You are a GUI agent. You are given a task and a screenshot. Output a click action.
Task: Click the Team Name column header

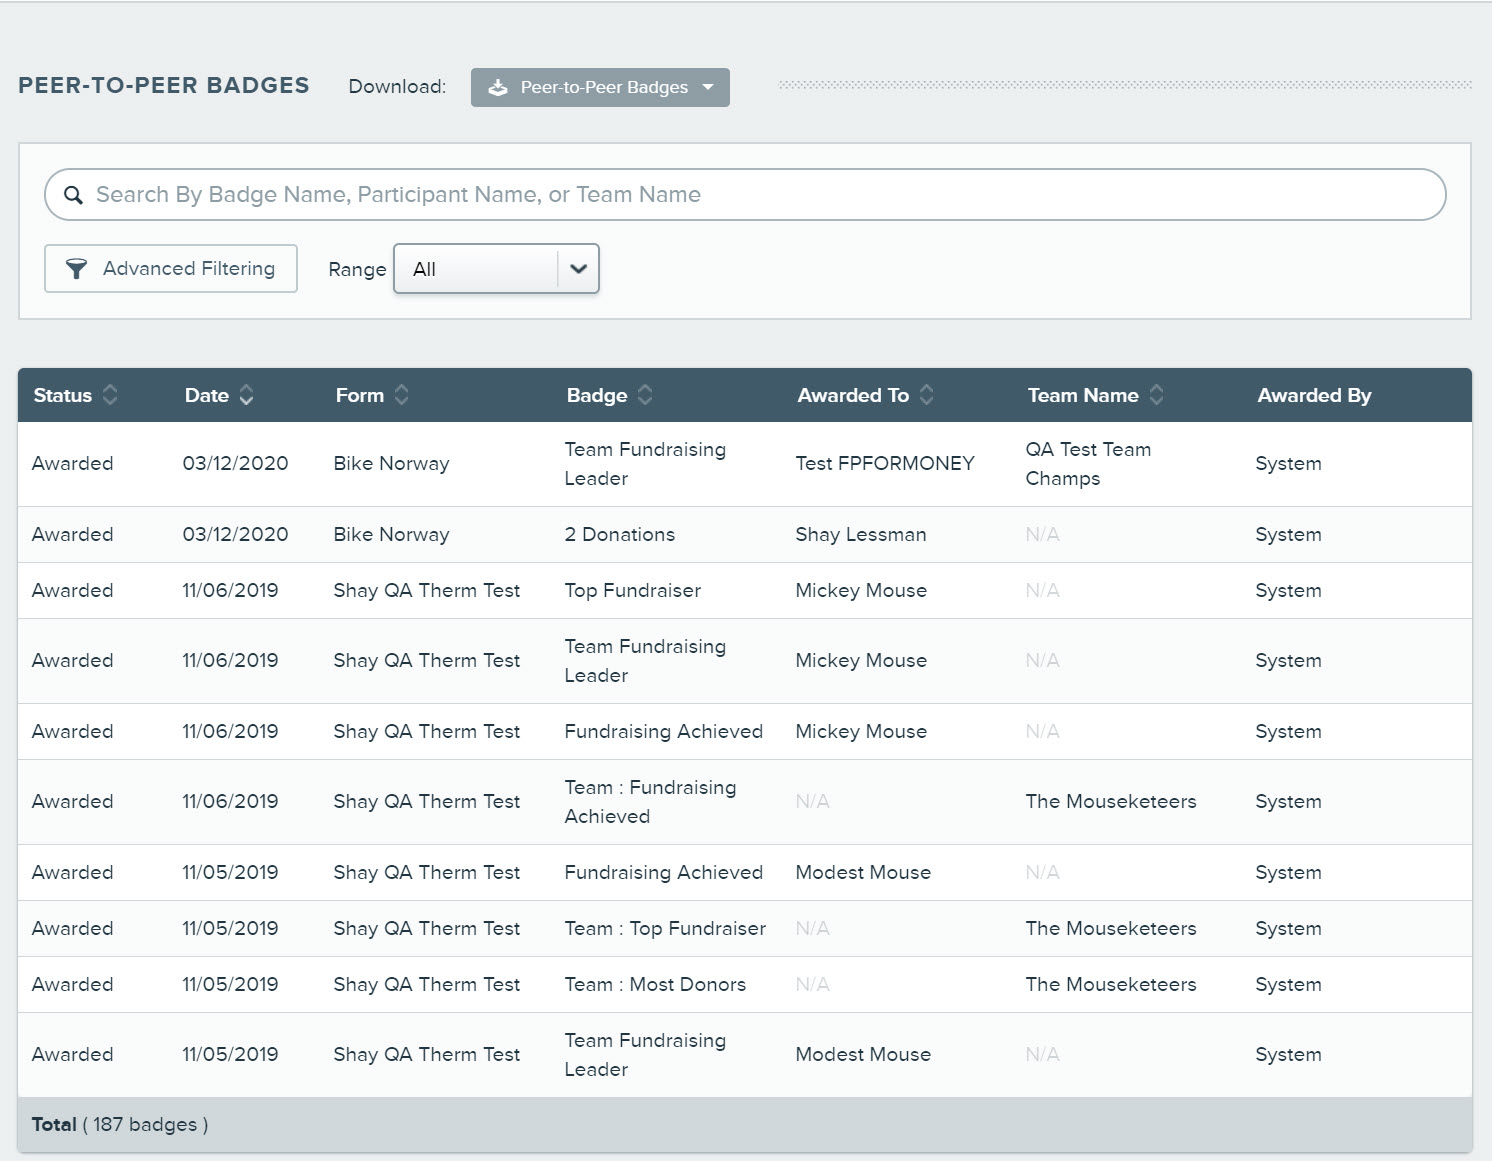click(x=1083, y=395)
